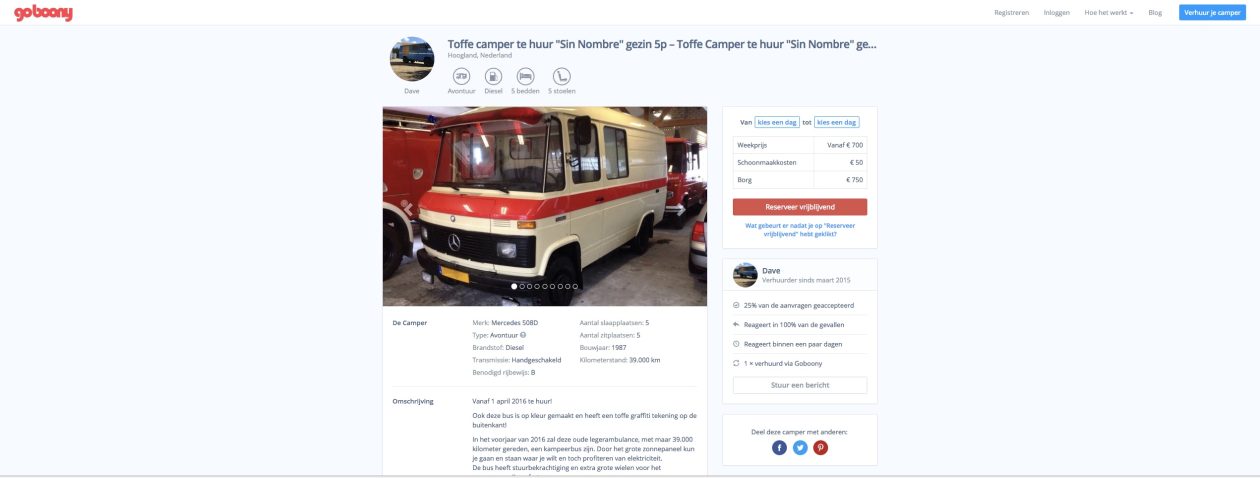Select the Avontuur camper type icon

coord(462,75)
